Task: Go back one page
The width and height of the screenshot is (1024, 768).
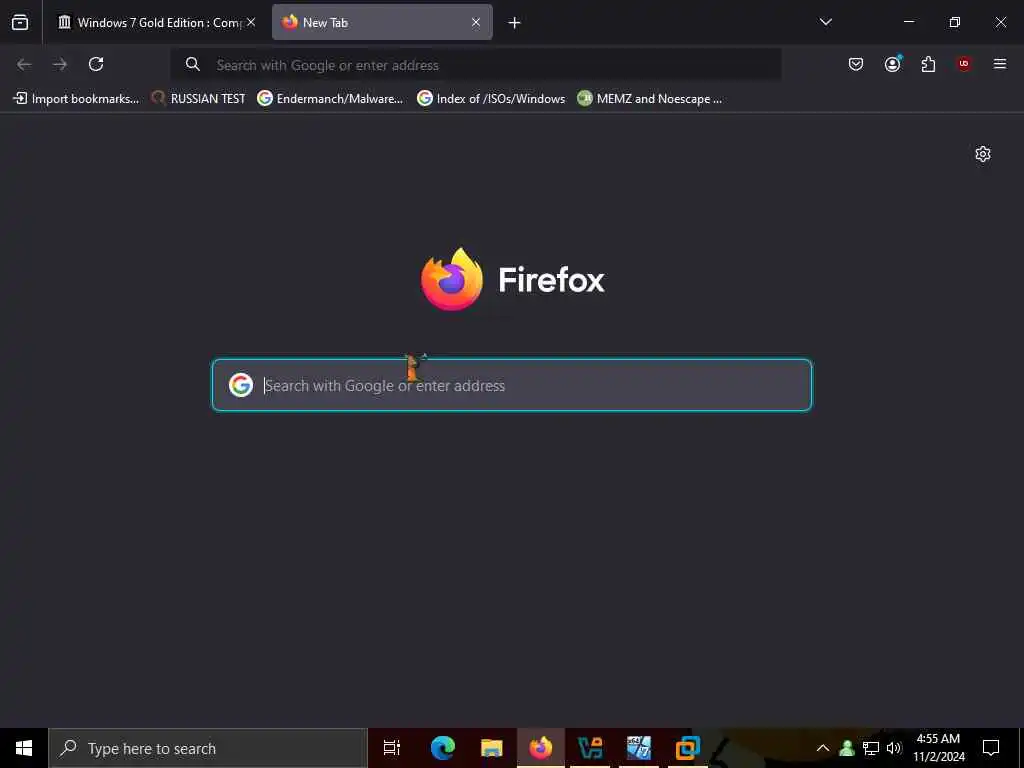Action: tap(24, 64)
